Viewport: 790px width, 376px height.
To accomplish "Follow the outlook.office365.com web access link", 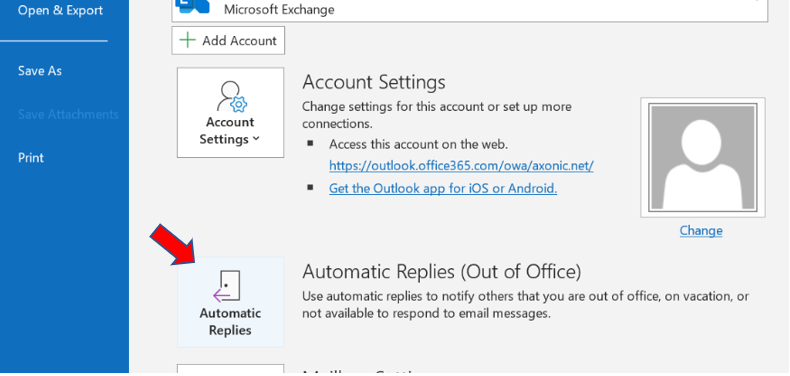I will 461,166.
